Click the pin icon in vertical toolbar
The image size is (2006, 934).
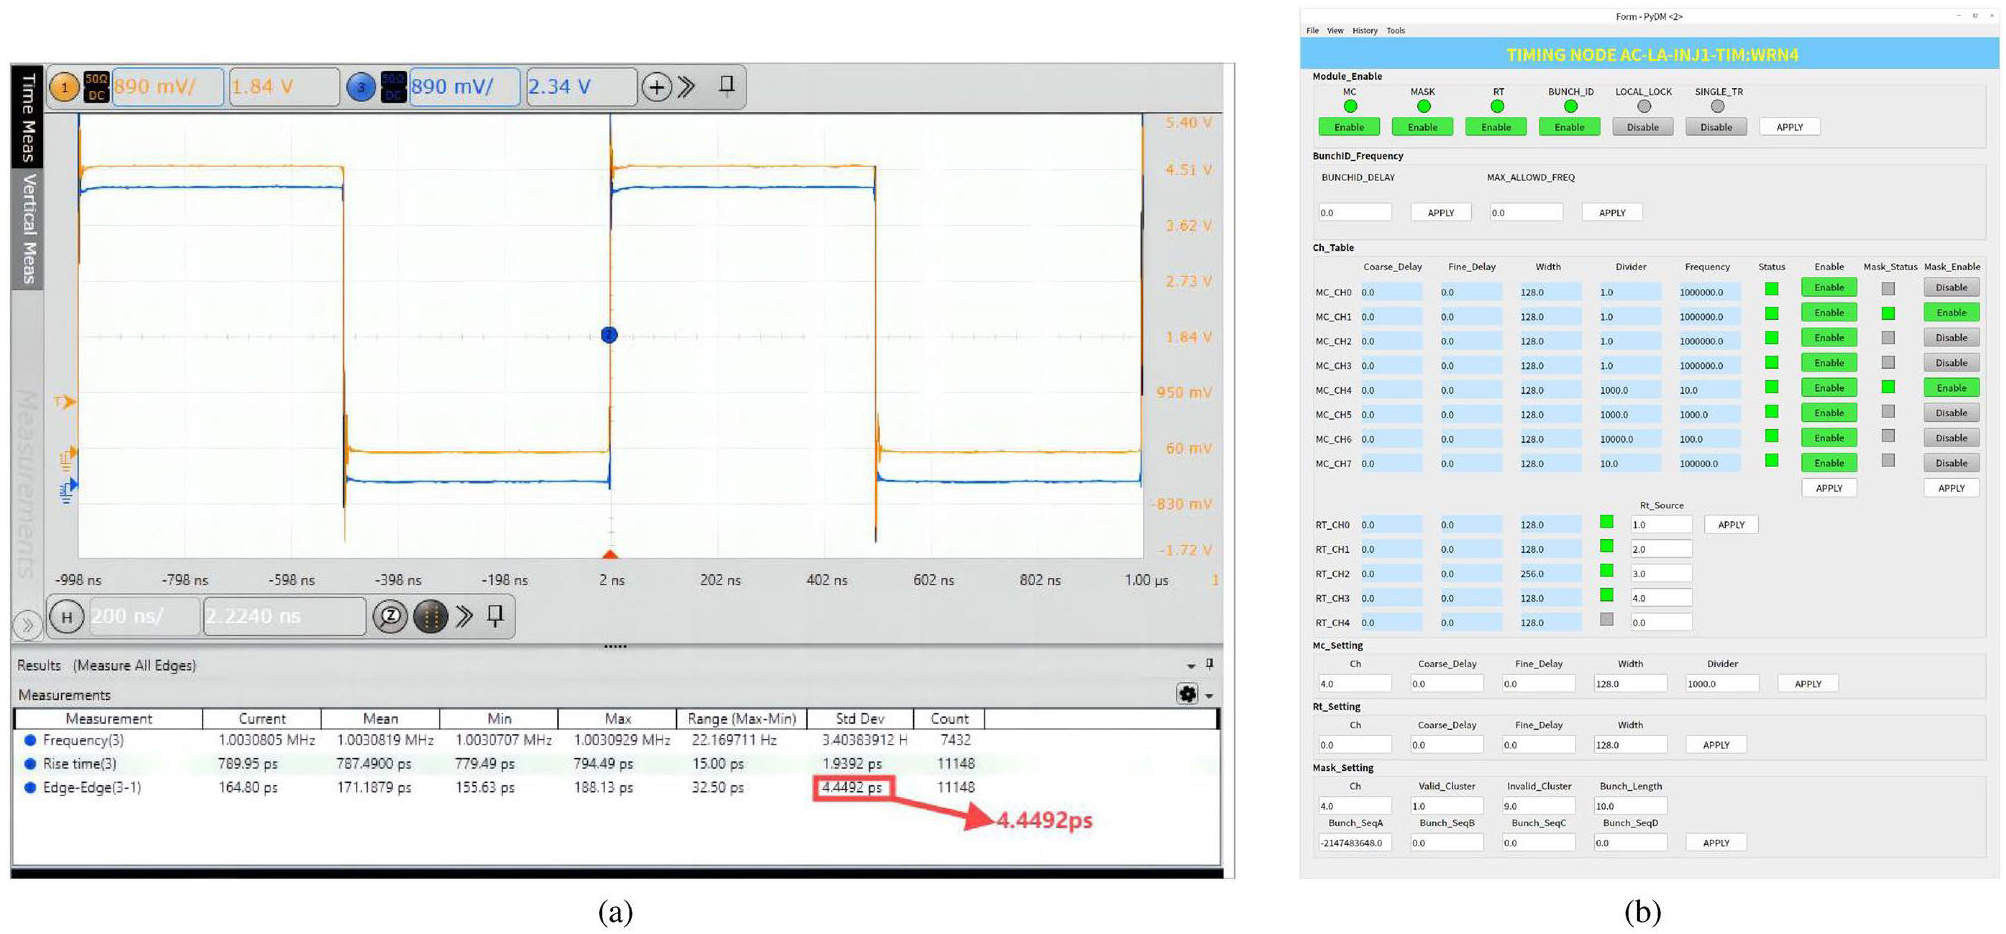(x=727, y=86)
